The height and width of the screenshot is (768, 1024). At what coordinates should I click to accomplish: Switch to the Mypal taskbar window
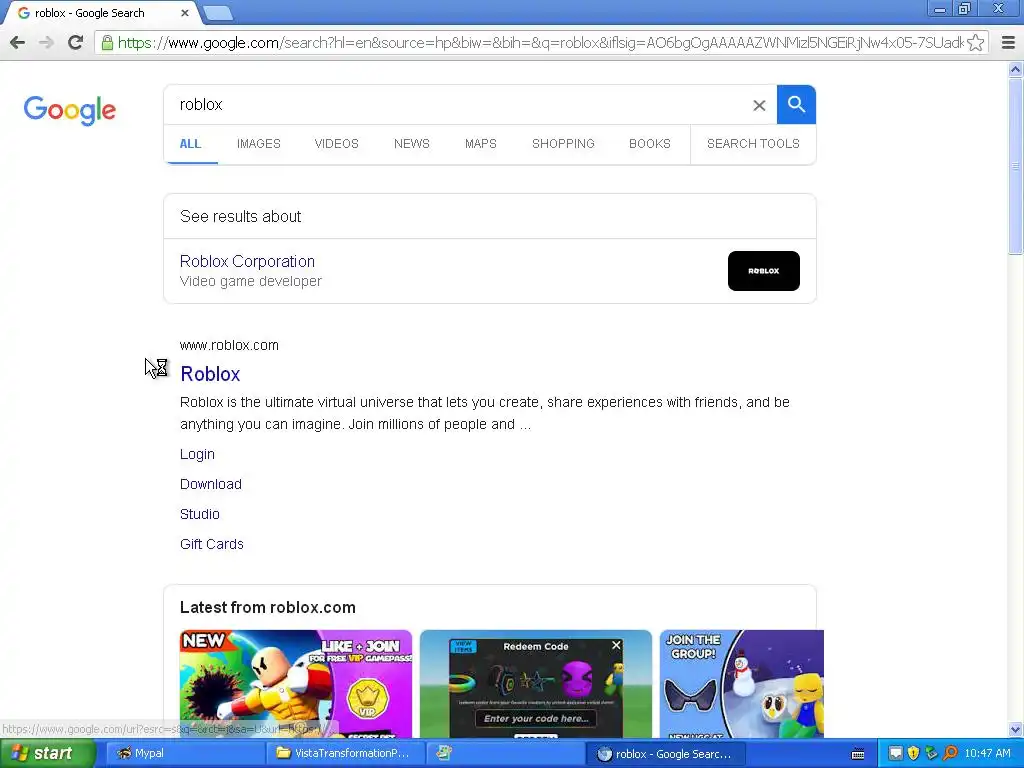(x=184, y=753)
